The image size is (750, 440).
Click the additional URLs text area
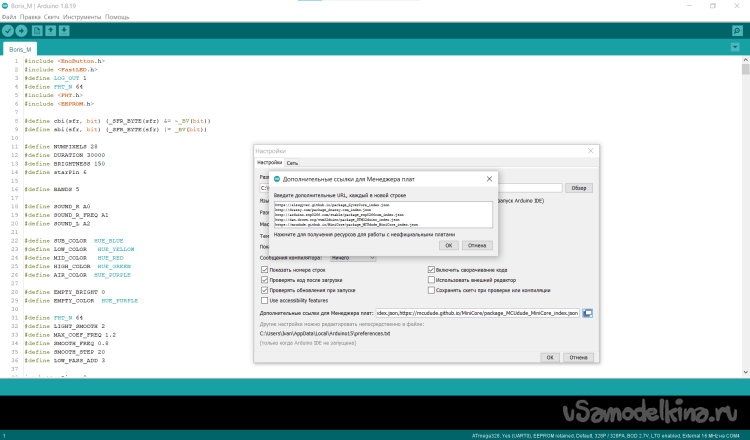(384, 217)
